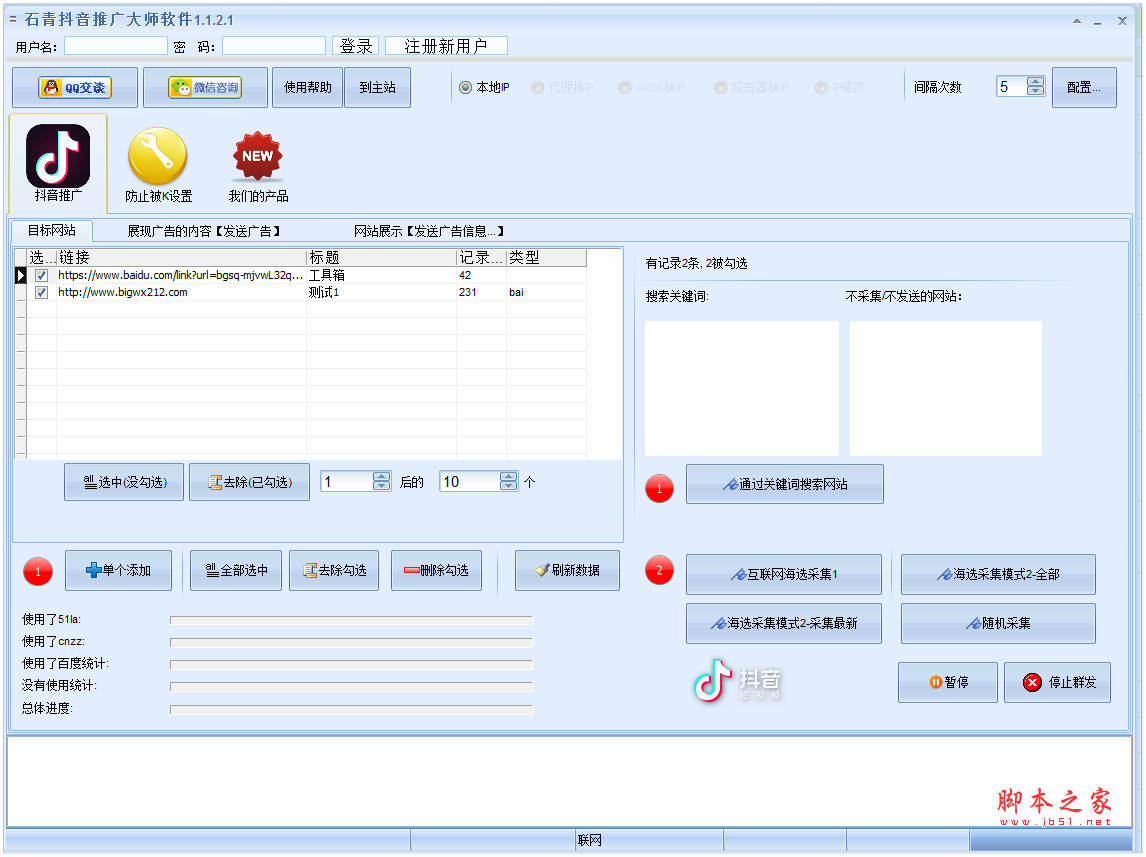The height and width of the screenshot is (857, 1146).
Task: Click the 注册新用户 button
Action: pos(446,46)
